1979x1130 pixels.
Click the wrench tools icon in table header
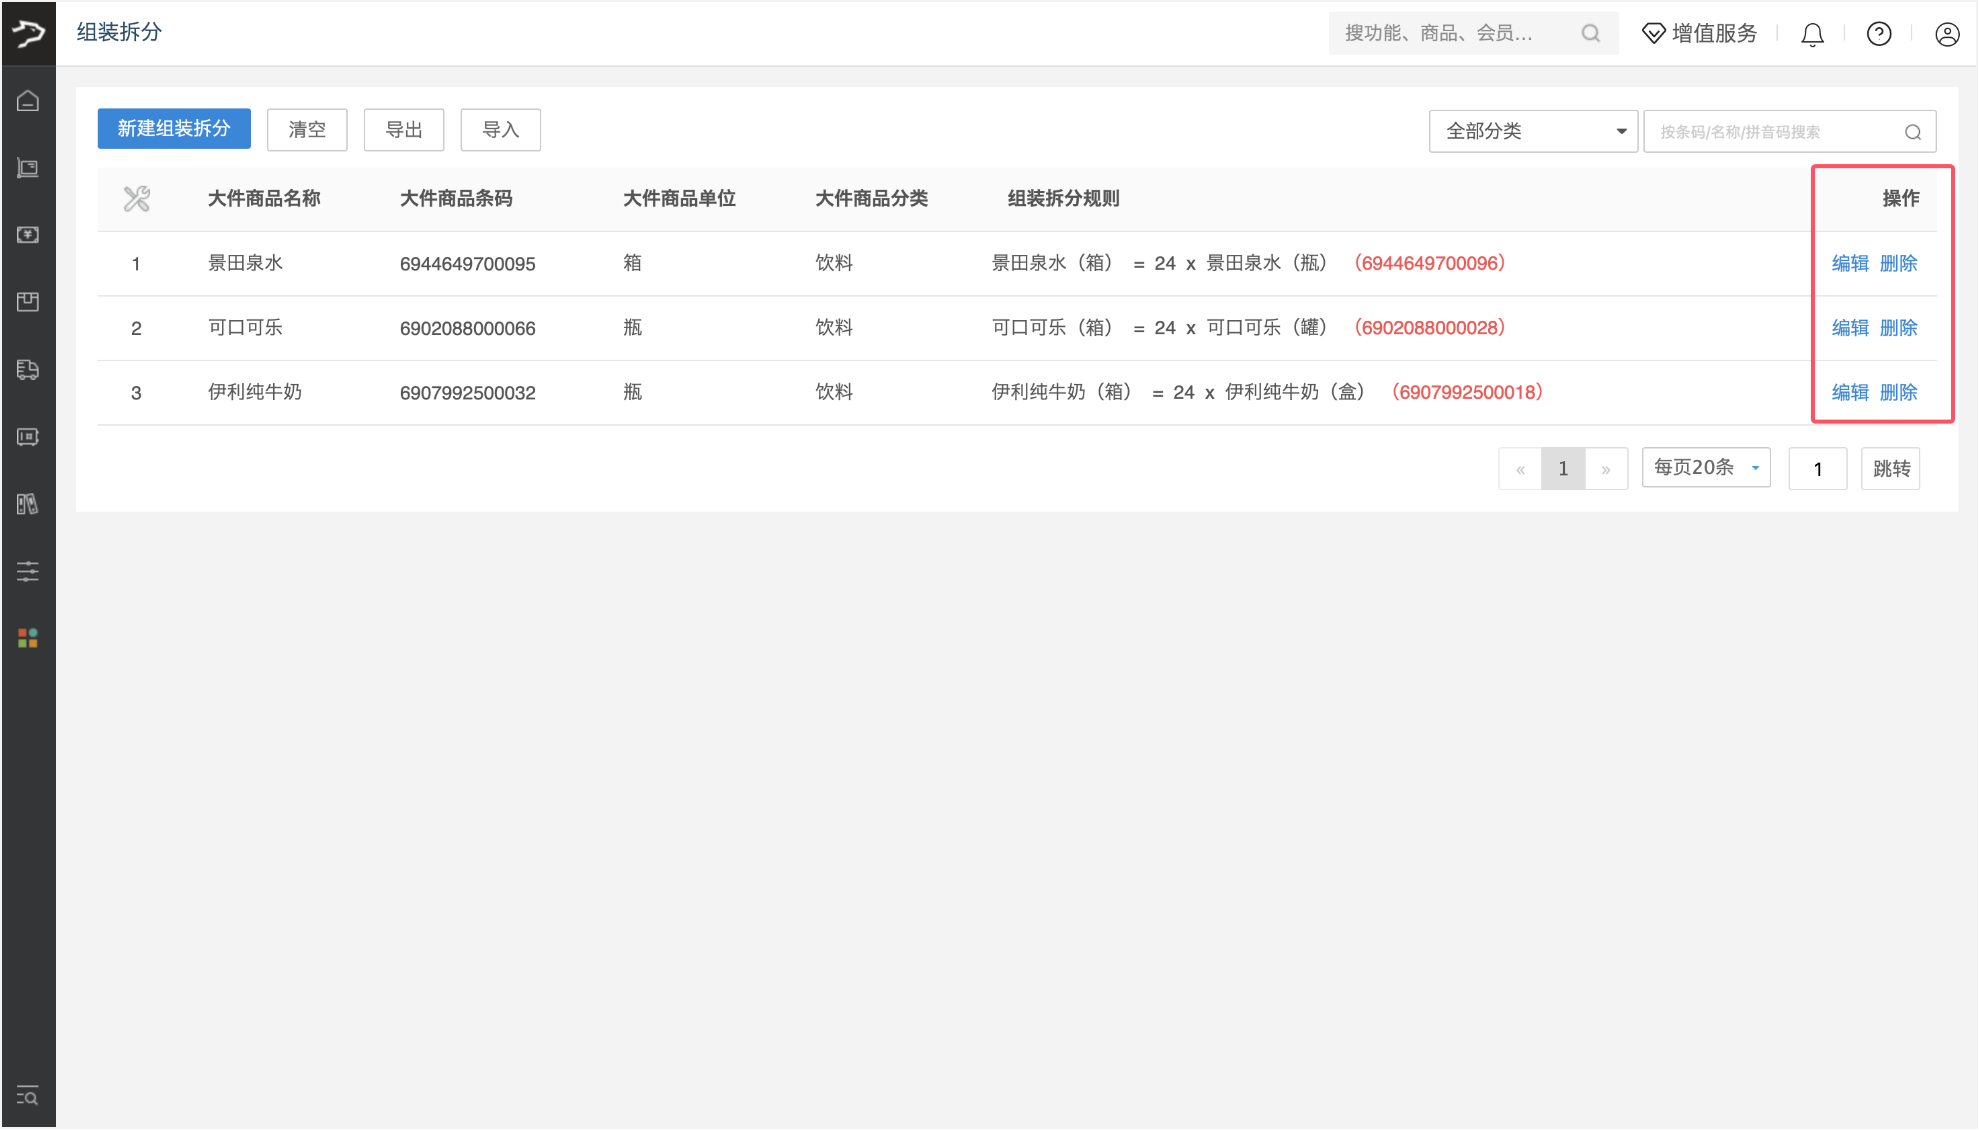tap(137, 199)
